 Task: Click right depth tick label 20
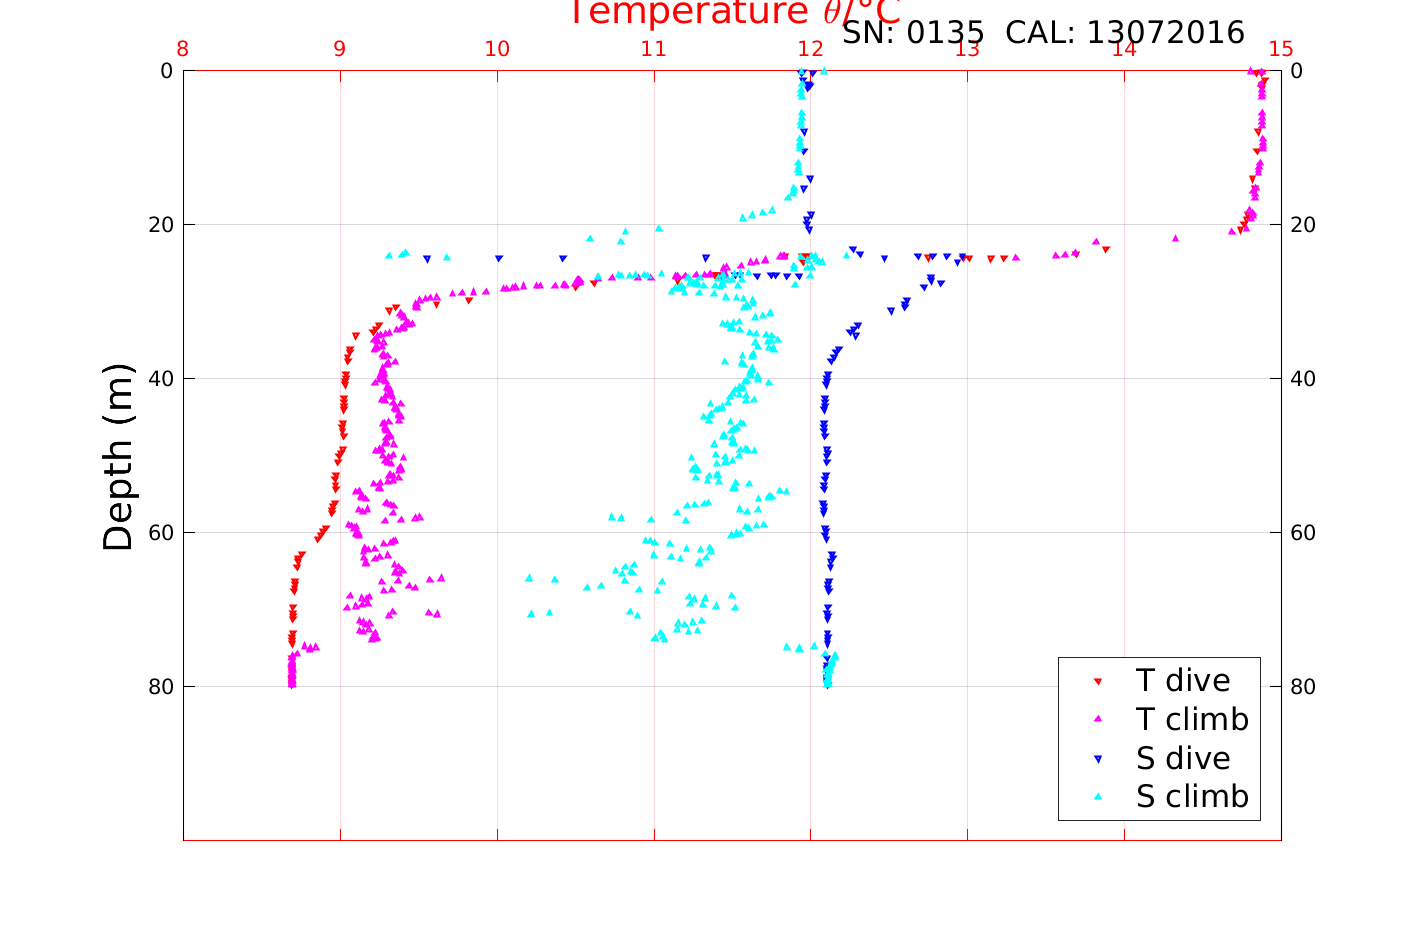click(x=1303, y=225)
